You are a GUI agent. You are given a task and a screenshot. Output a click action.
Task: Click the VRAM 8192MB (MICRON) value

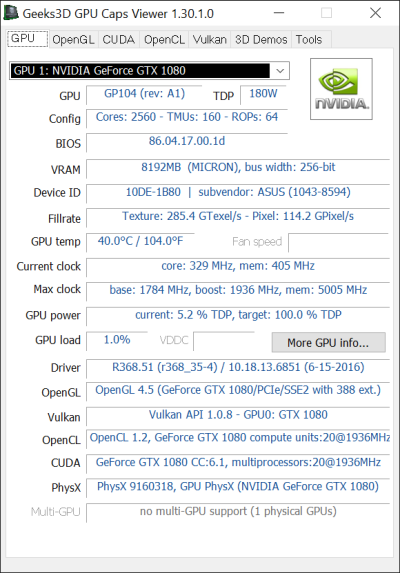[x=238, y=168]
